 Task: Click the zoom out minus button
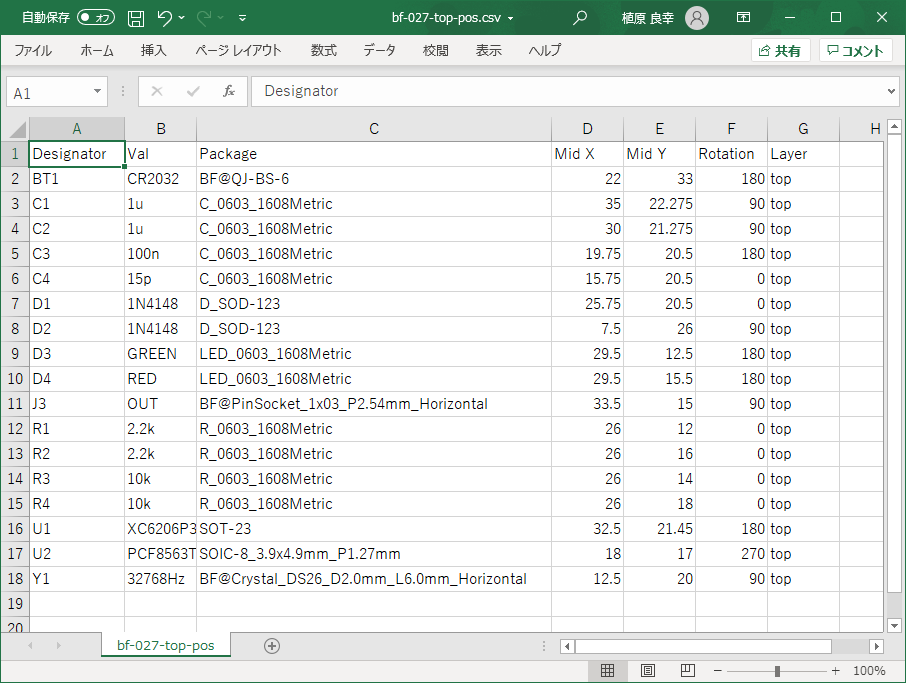click(x=718, y=671)
